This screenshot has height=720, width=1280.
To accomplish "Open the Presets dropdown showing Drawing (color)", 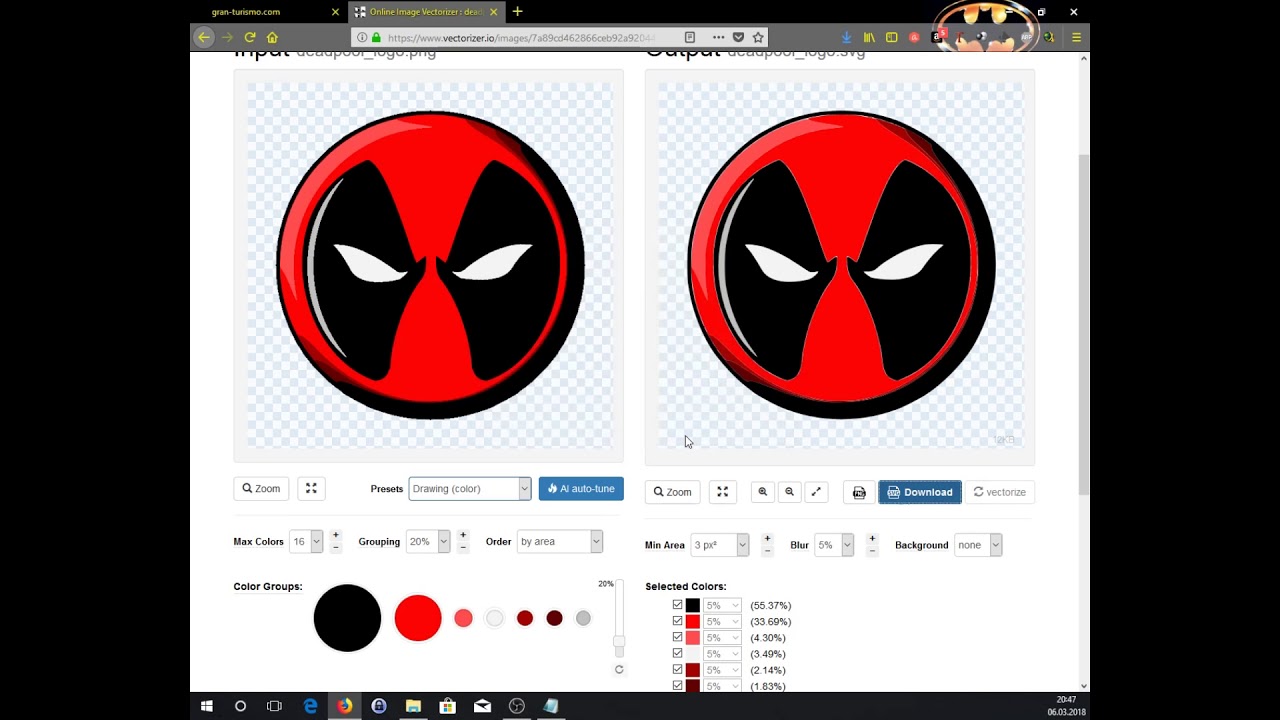I will 469,489.
